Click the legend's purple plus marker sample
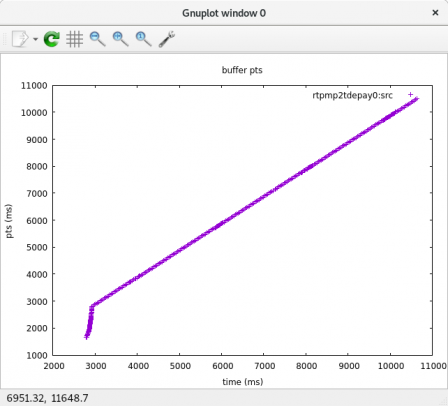The width and height of the screenshot is (448, 406). point(410,95)
